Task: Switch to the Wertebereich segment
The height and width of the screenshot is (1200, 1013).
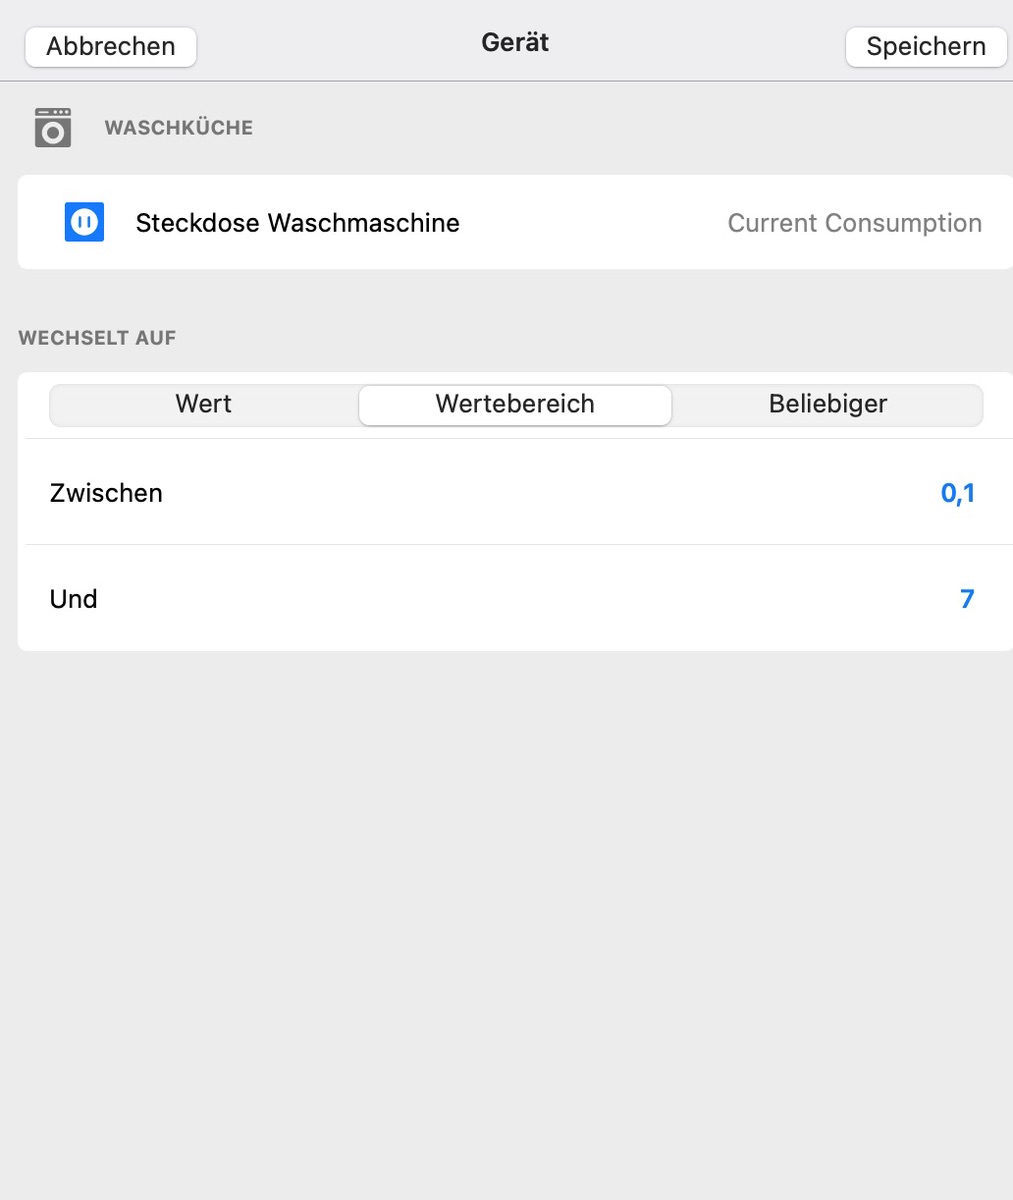Action: [x=515, y=404]
